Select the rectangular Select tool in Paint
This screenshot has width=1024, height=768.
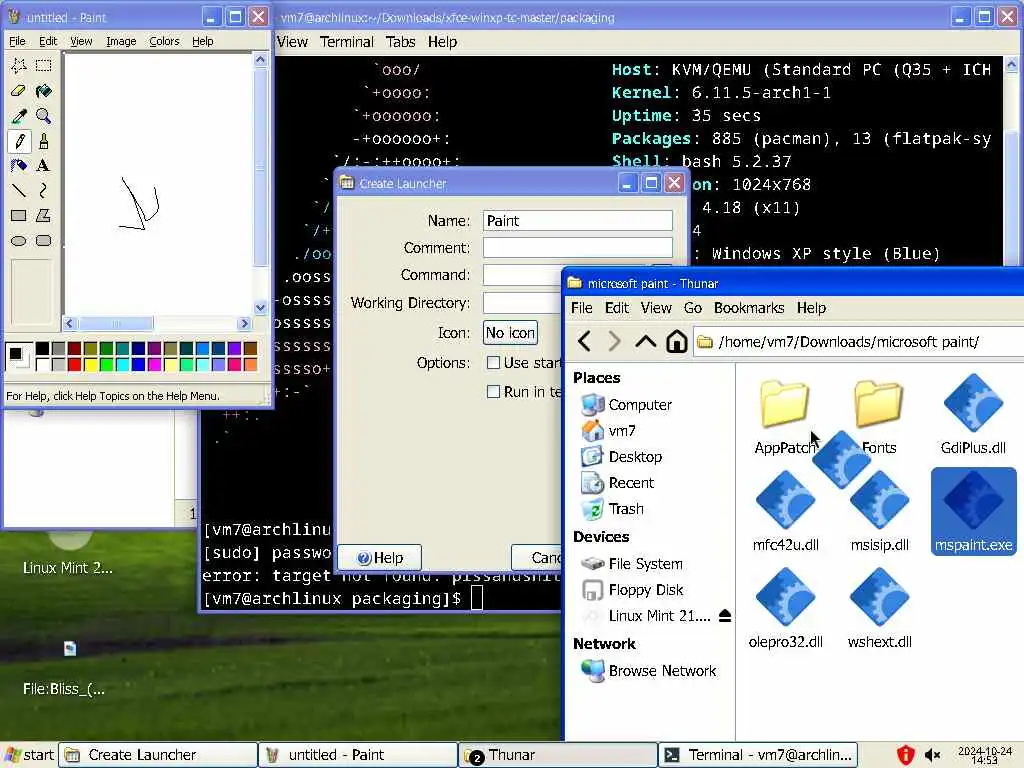point(44,65)
